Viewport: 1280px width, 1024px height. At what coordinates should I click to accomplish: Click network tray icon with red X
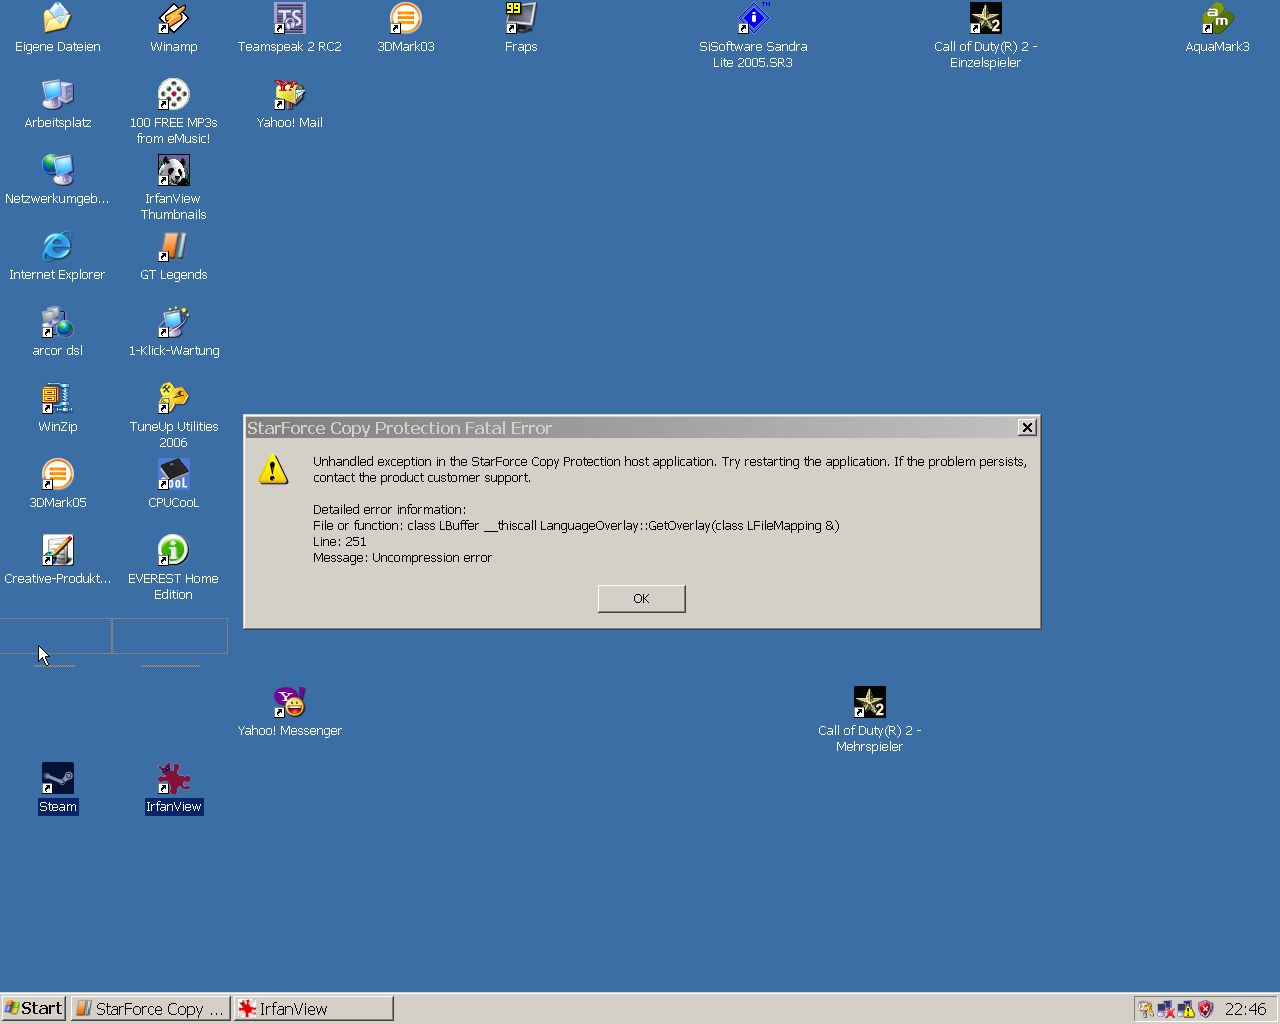pyautogui.click(x=1166, y=1009)
